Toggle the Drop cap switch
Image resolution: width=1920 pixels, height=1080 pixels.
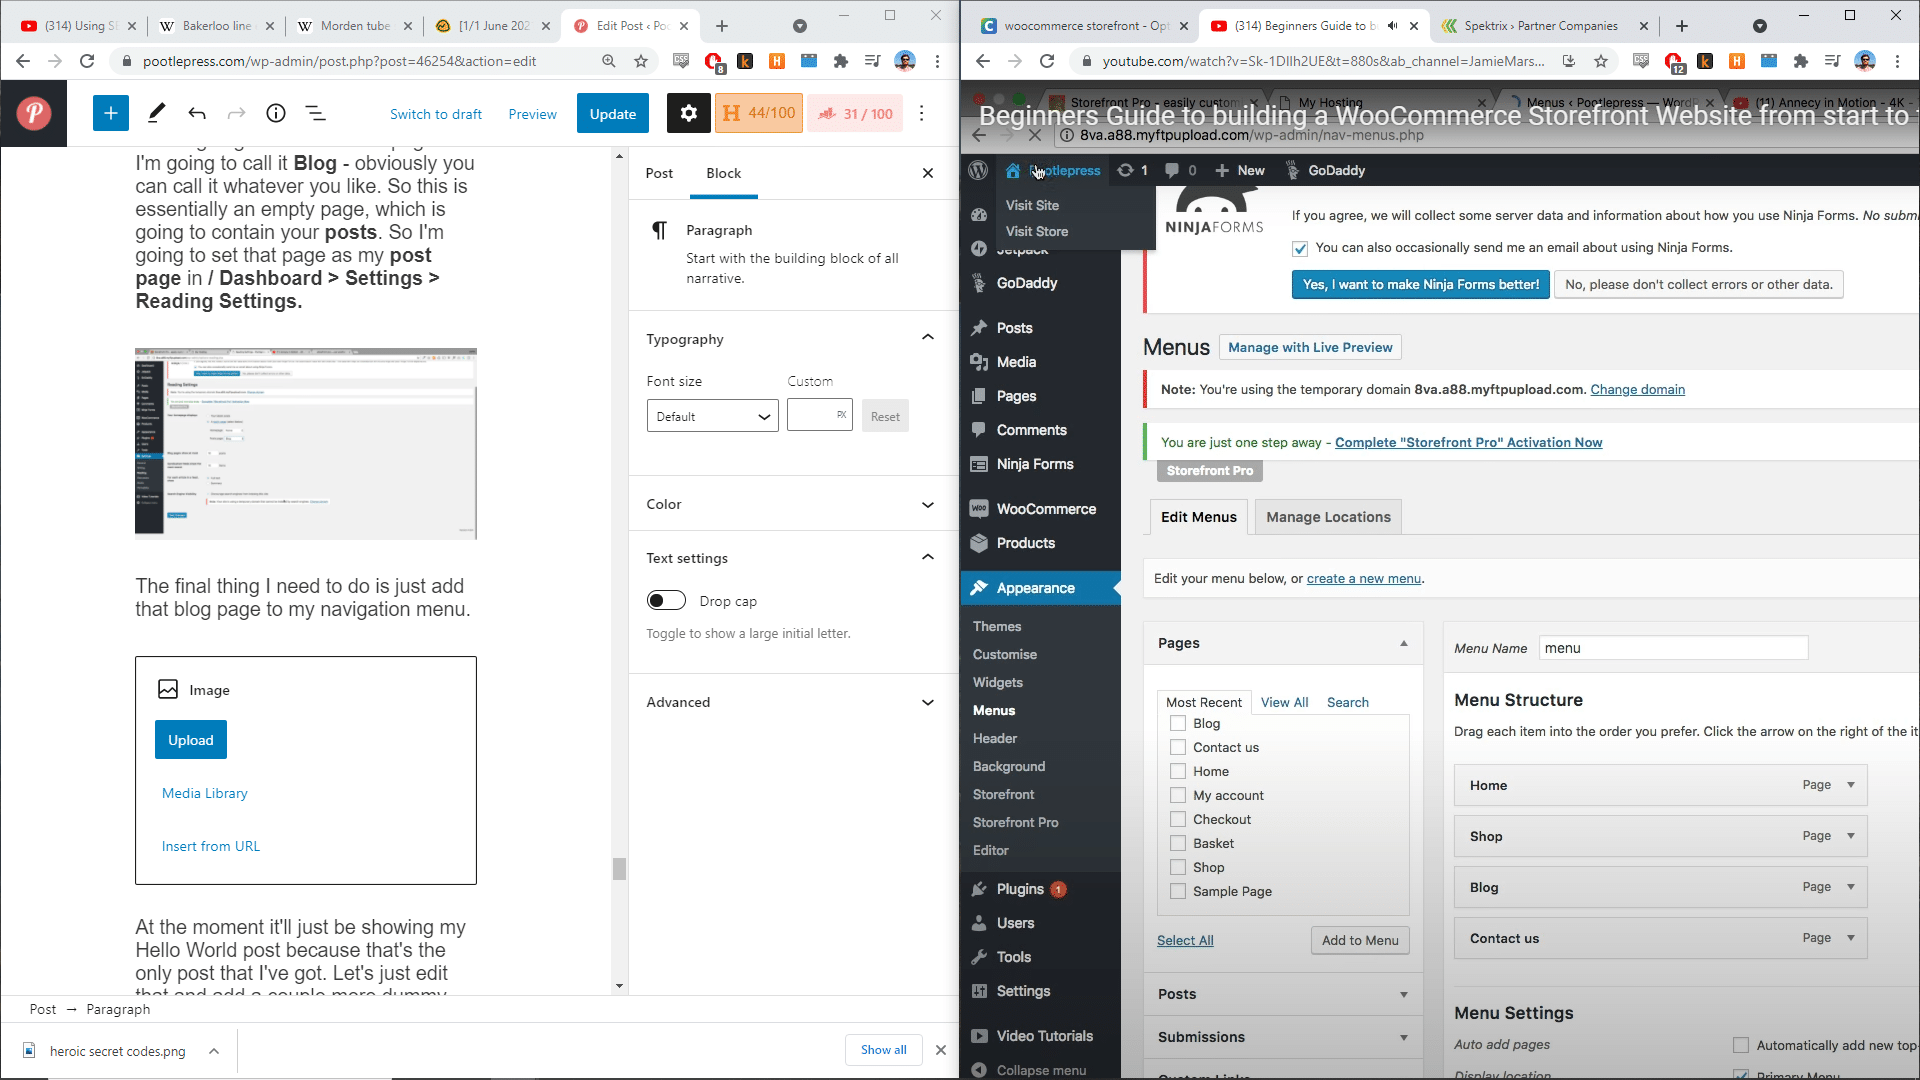666,601
